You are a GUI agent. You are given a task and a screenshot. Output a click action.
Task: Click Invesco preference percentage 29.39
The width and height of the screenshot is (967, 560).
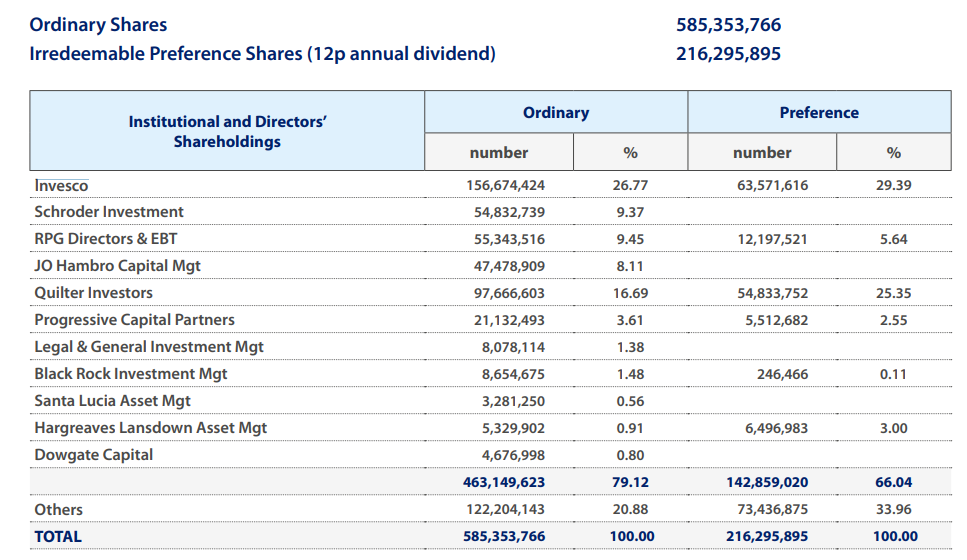(x=893, y=185)
